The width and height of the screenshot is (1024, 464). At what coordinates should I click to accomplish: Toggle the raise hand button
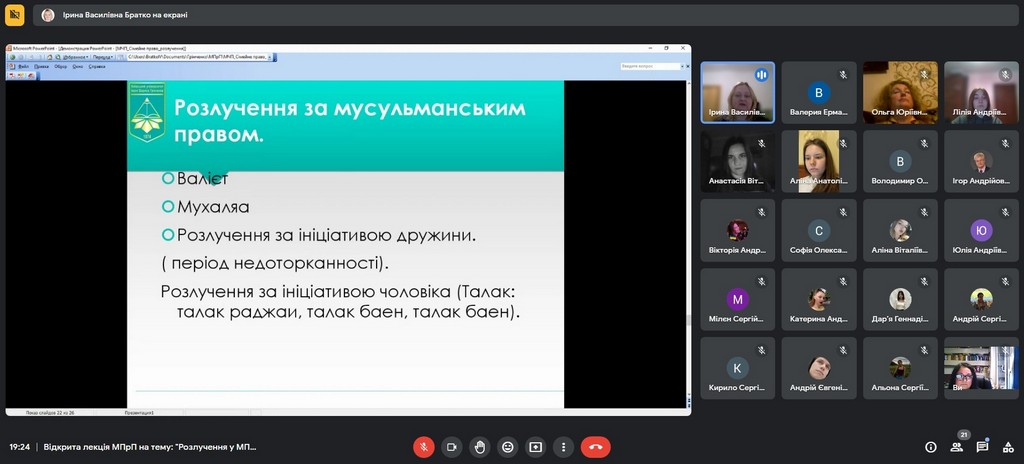pyautogui.click(x=480, y=447)
